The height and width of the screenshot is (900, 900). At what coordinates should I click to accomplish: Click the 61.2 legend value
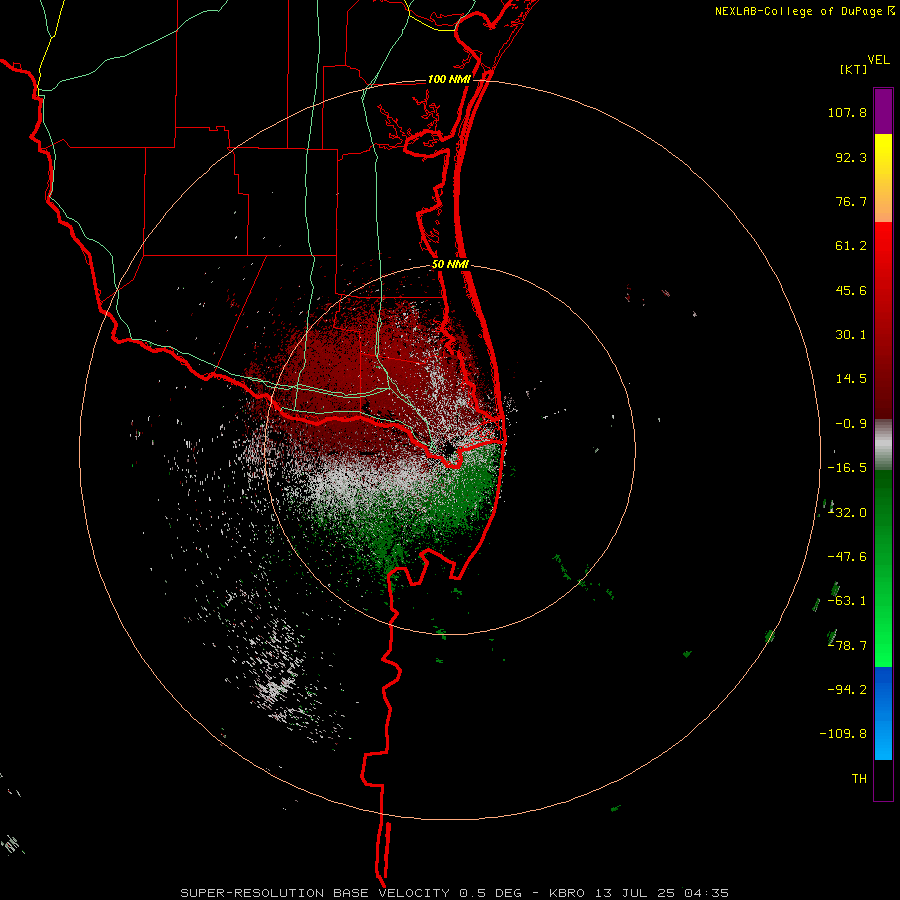click(851, 246)
